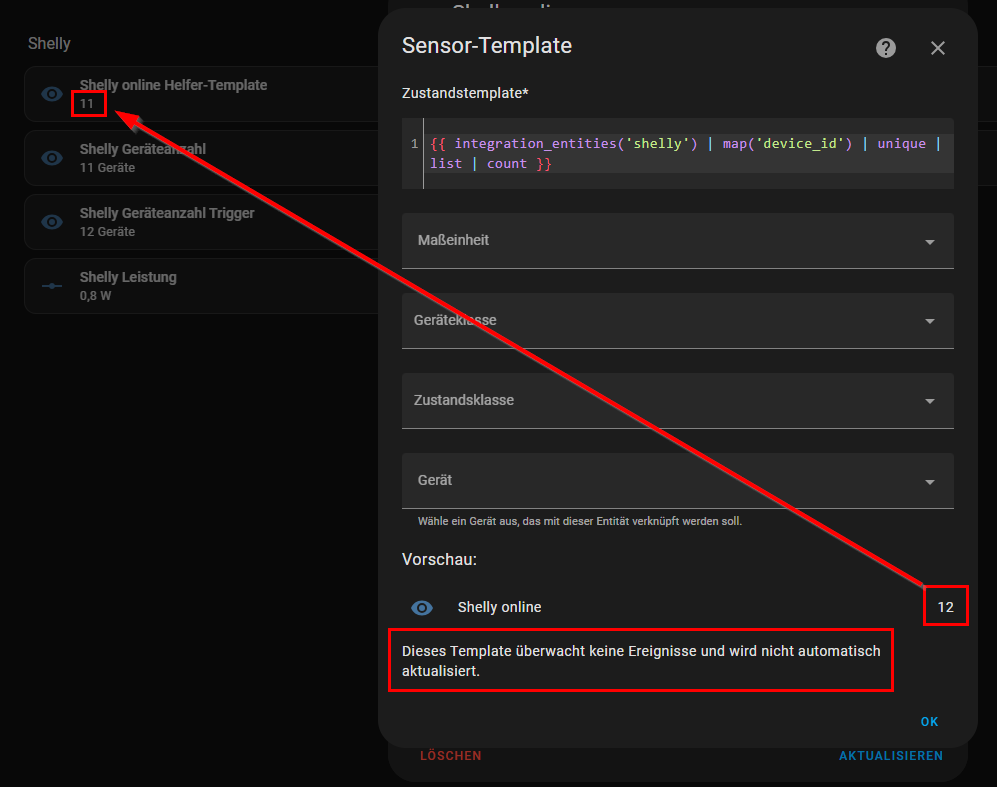Open the help icon in Sensor-Template dialog
This screenshot has height=787, width=997.
[x=886, y=48]
